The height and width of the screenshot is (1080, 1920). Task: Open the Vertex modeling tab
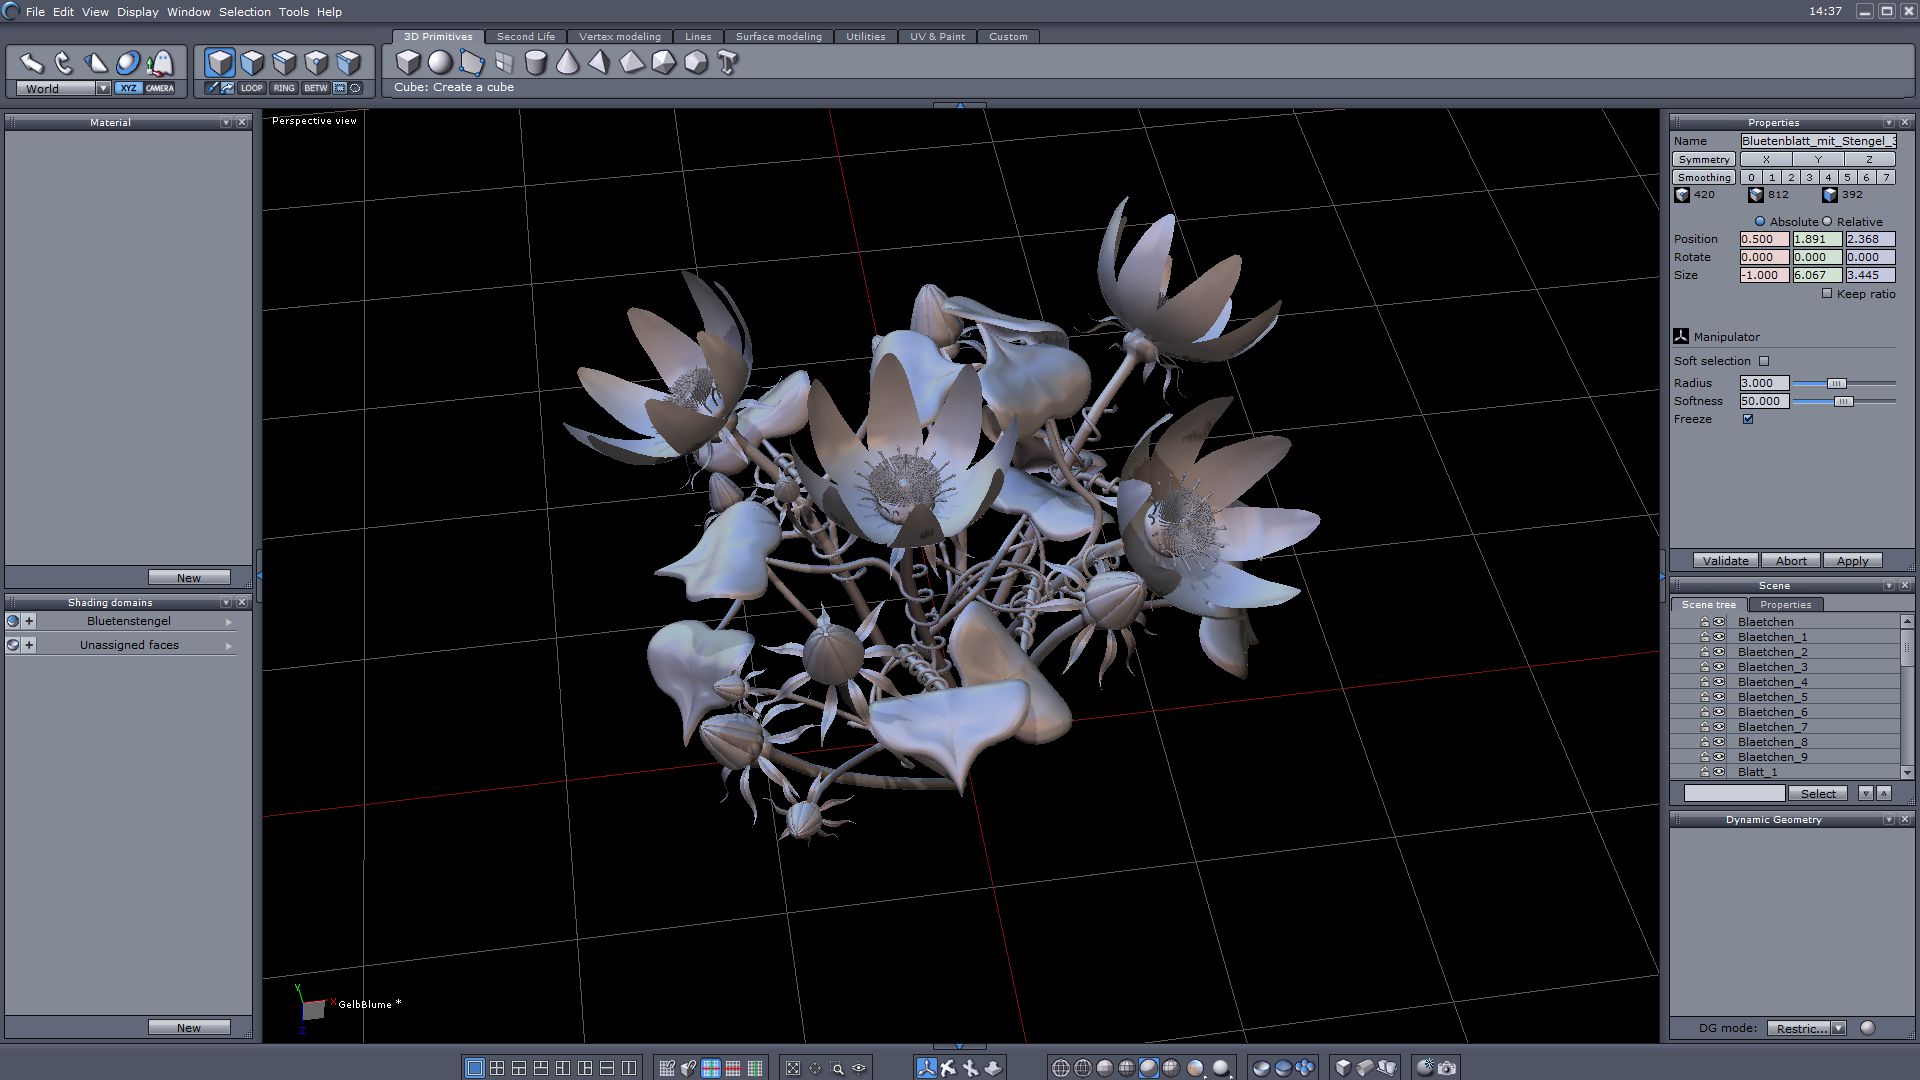619,37
